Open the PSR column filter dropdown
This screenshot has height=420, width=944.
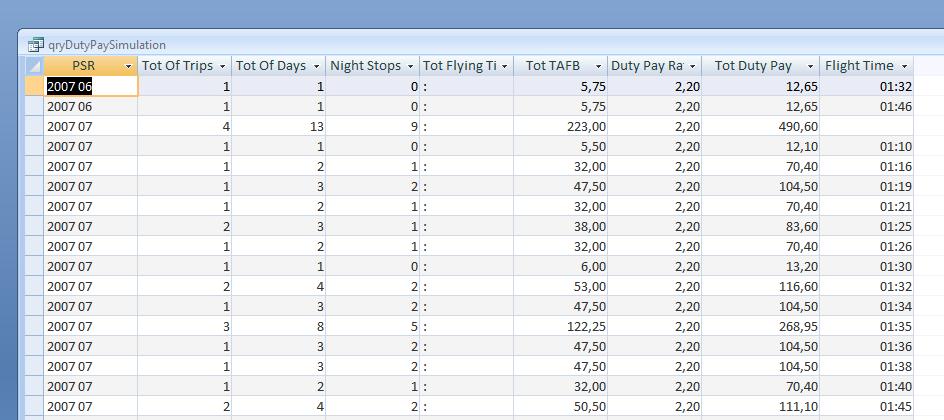[128, 66]
